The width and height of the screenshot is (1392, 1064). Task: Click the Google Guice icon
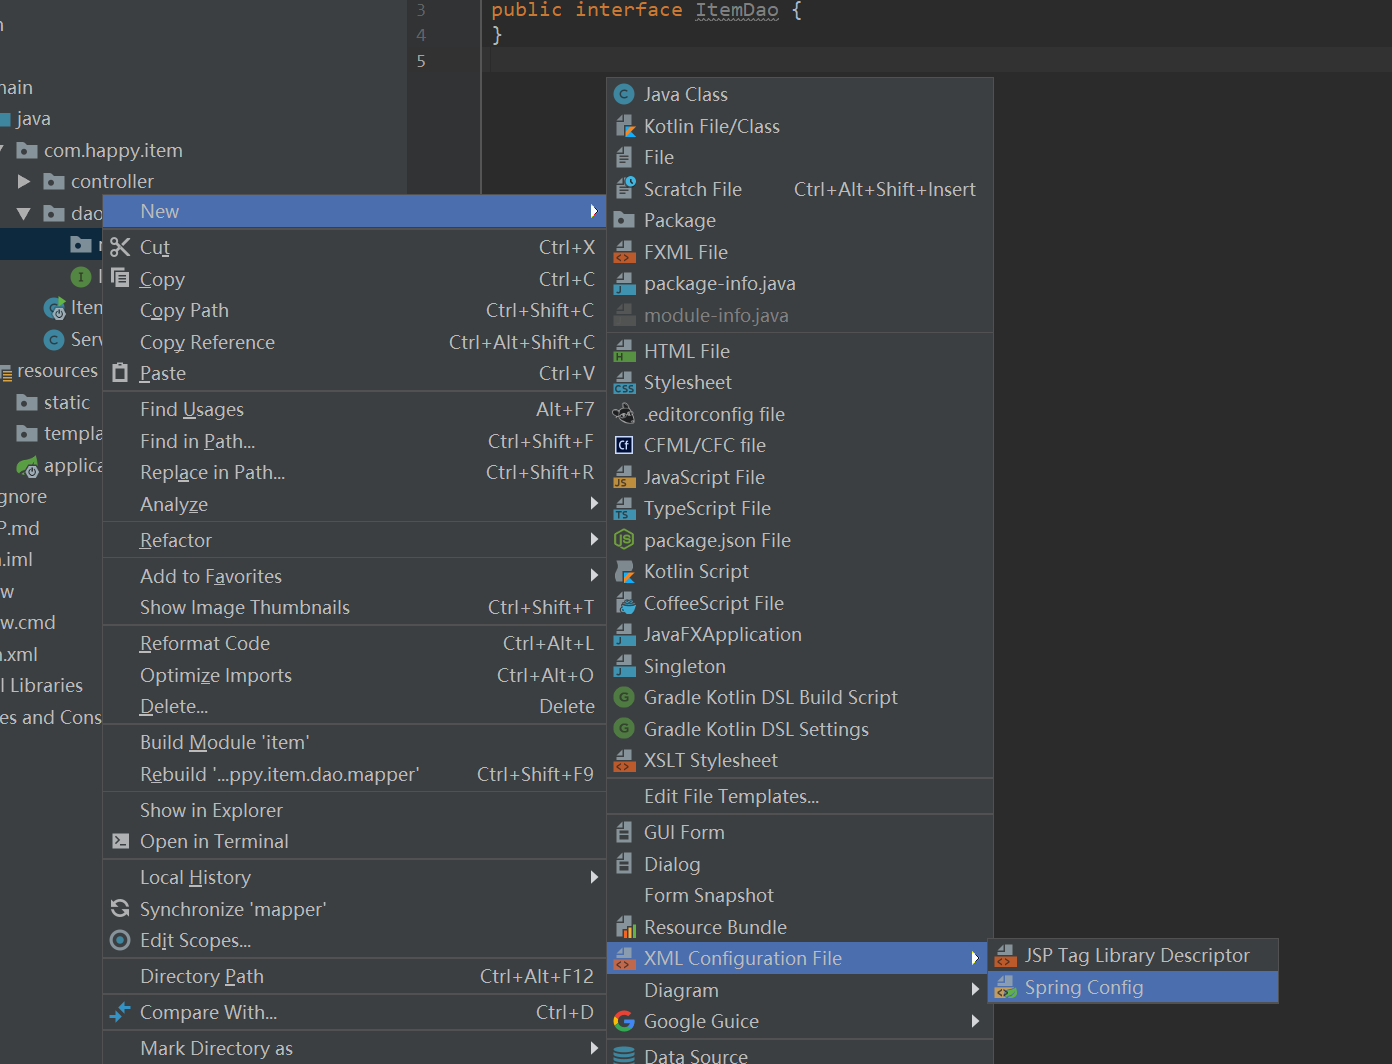(624, 1021)
